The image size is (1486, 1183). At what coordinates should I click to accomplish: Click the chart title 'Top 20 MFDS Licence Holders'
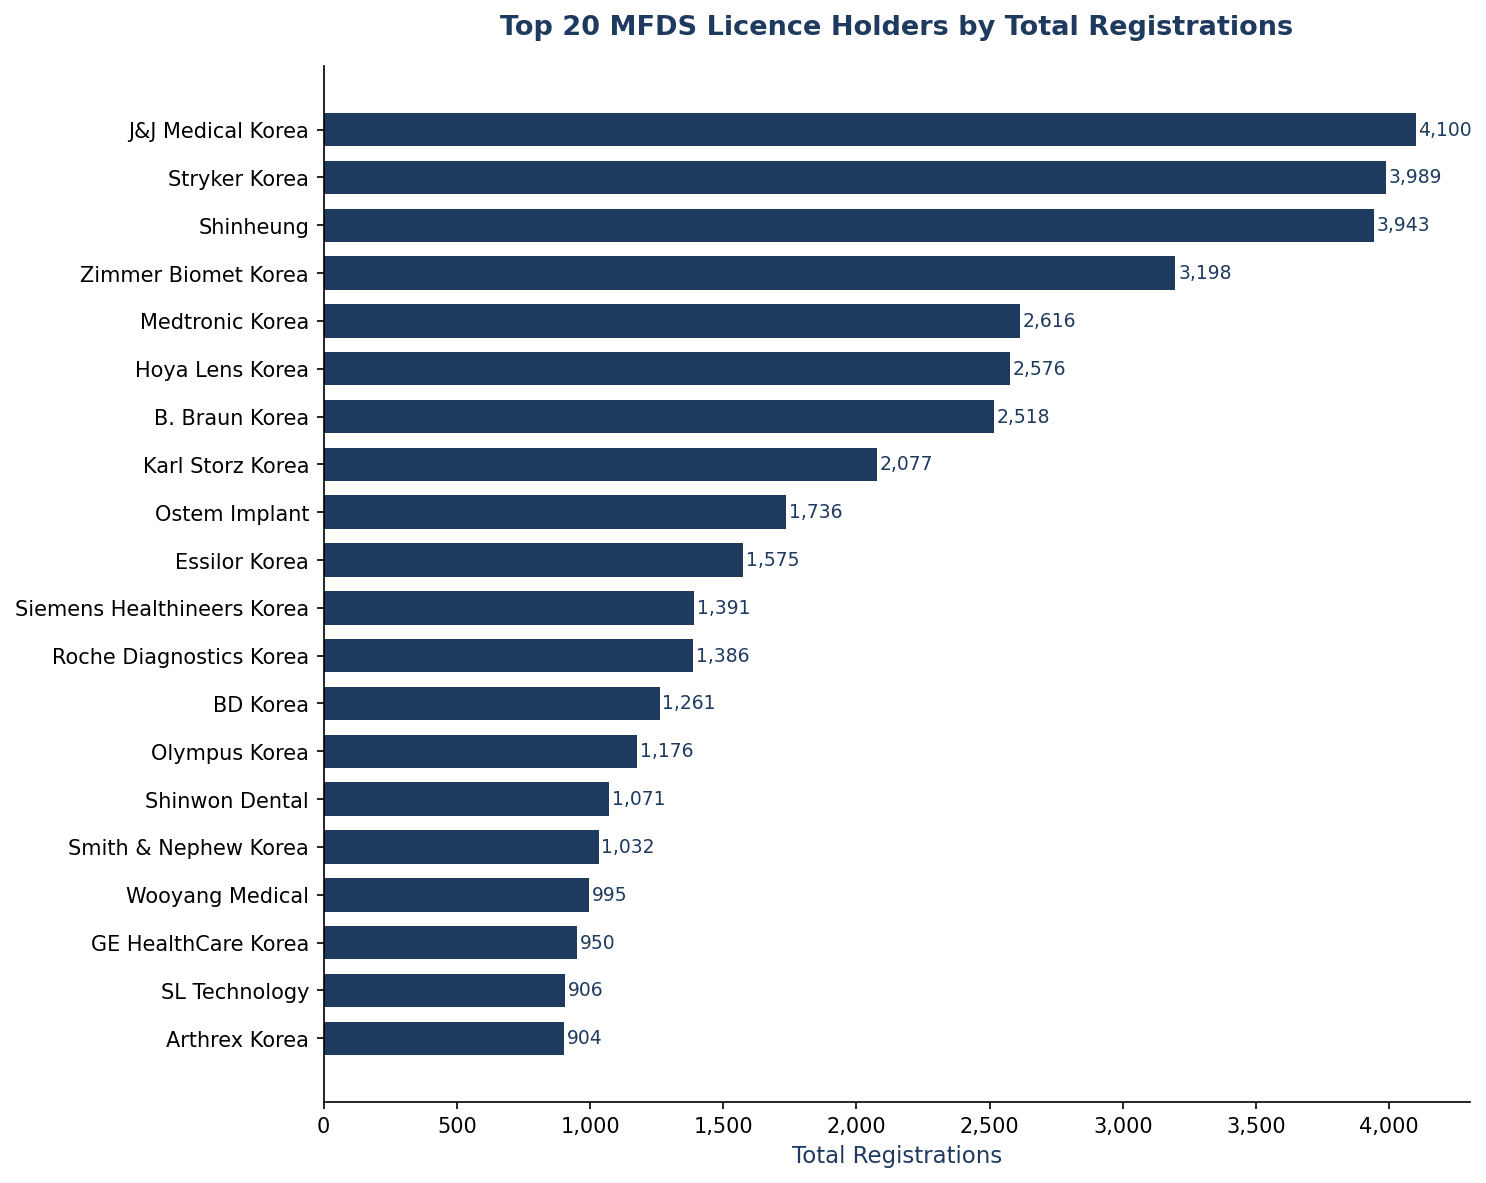click(896, 27)
